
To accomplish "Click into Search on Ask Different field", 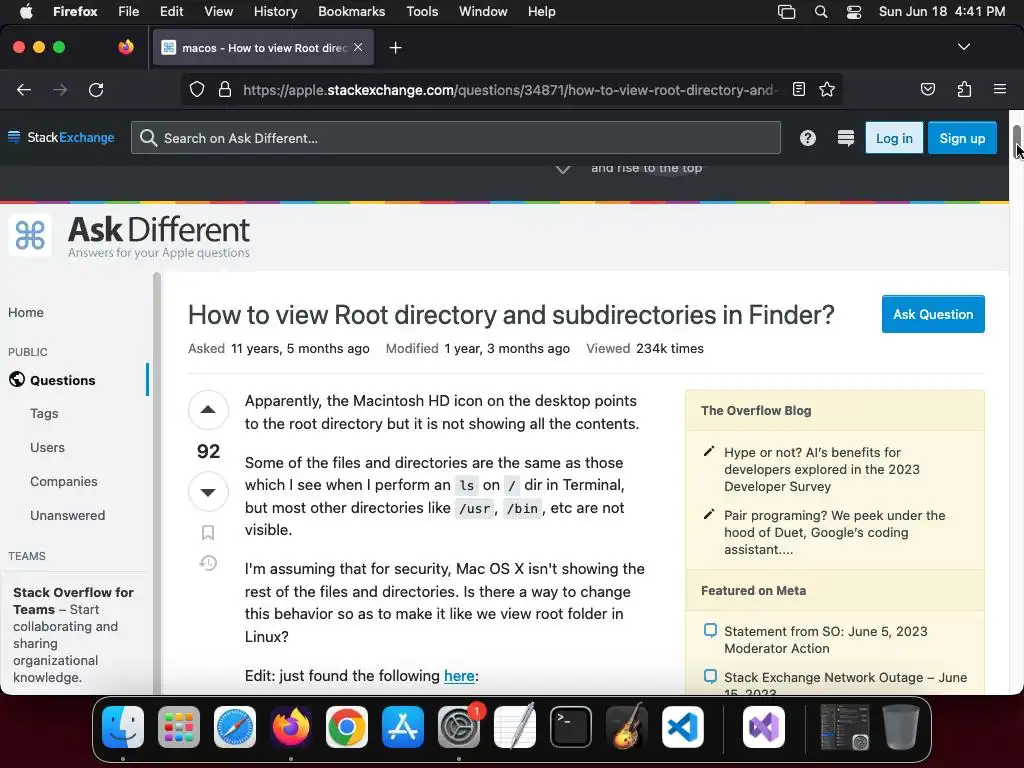I will 456,138.
